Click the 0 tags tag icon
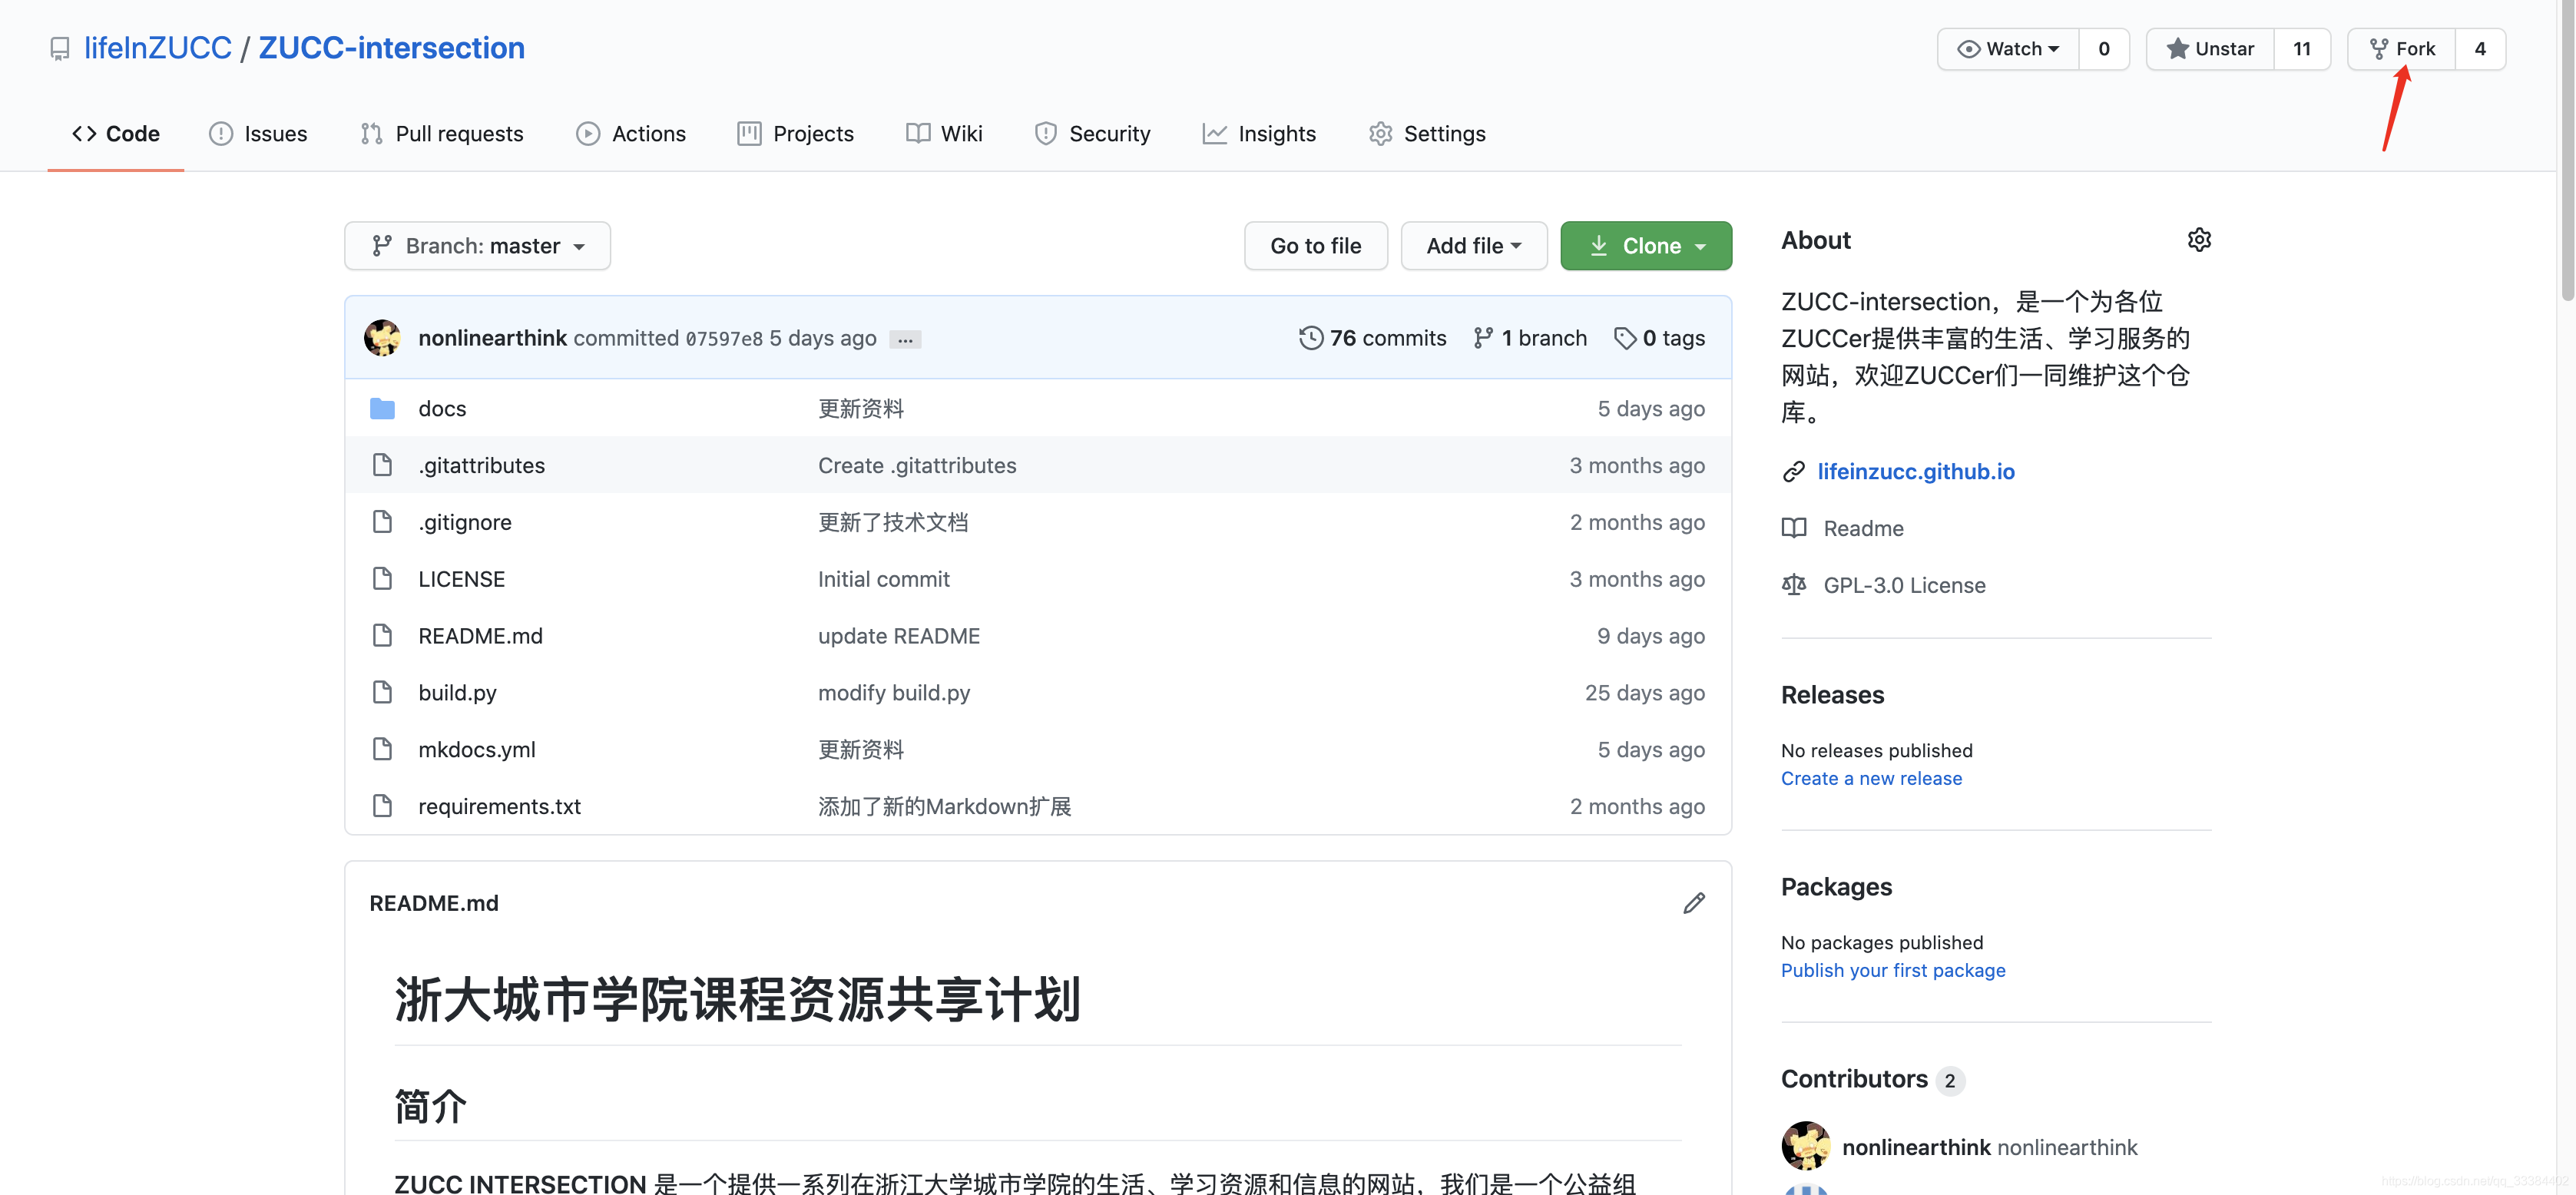The width and height of the screenshot is (2576, 1195). point(1625,338)
